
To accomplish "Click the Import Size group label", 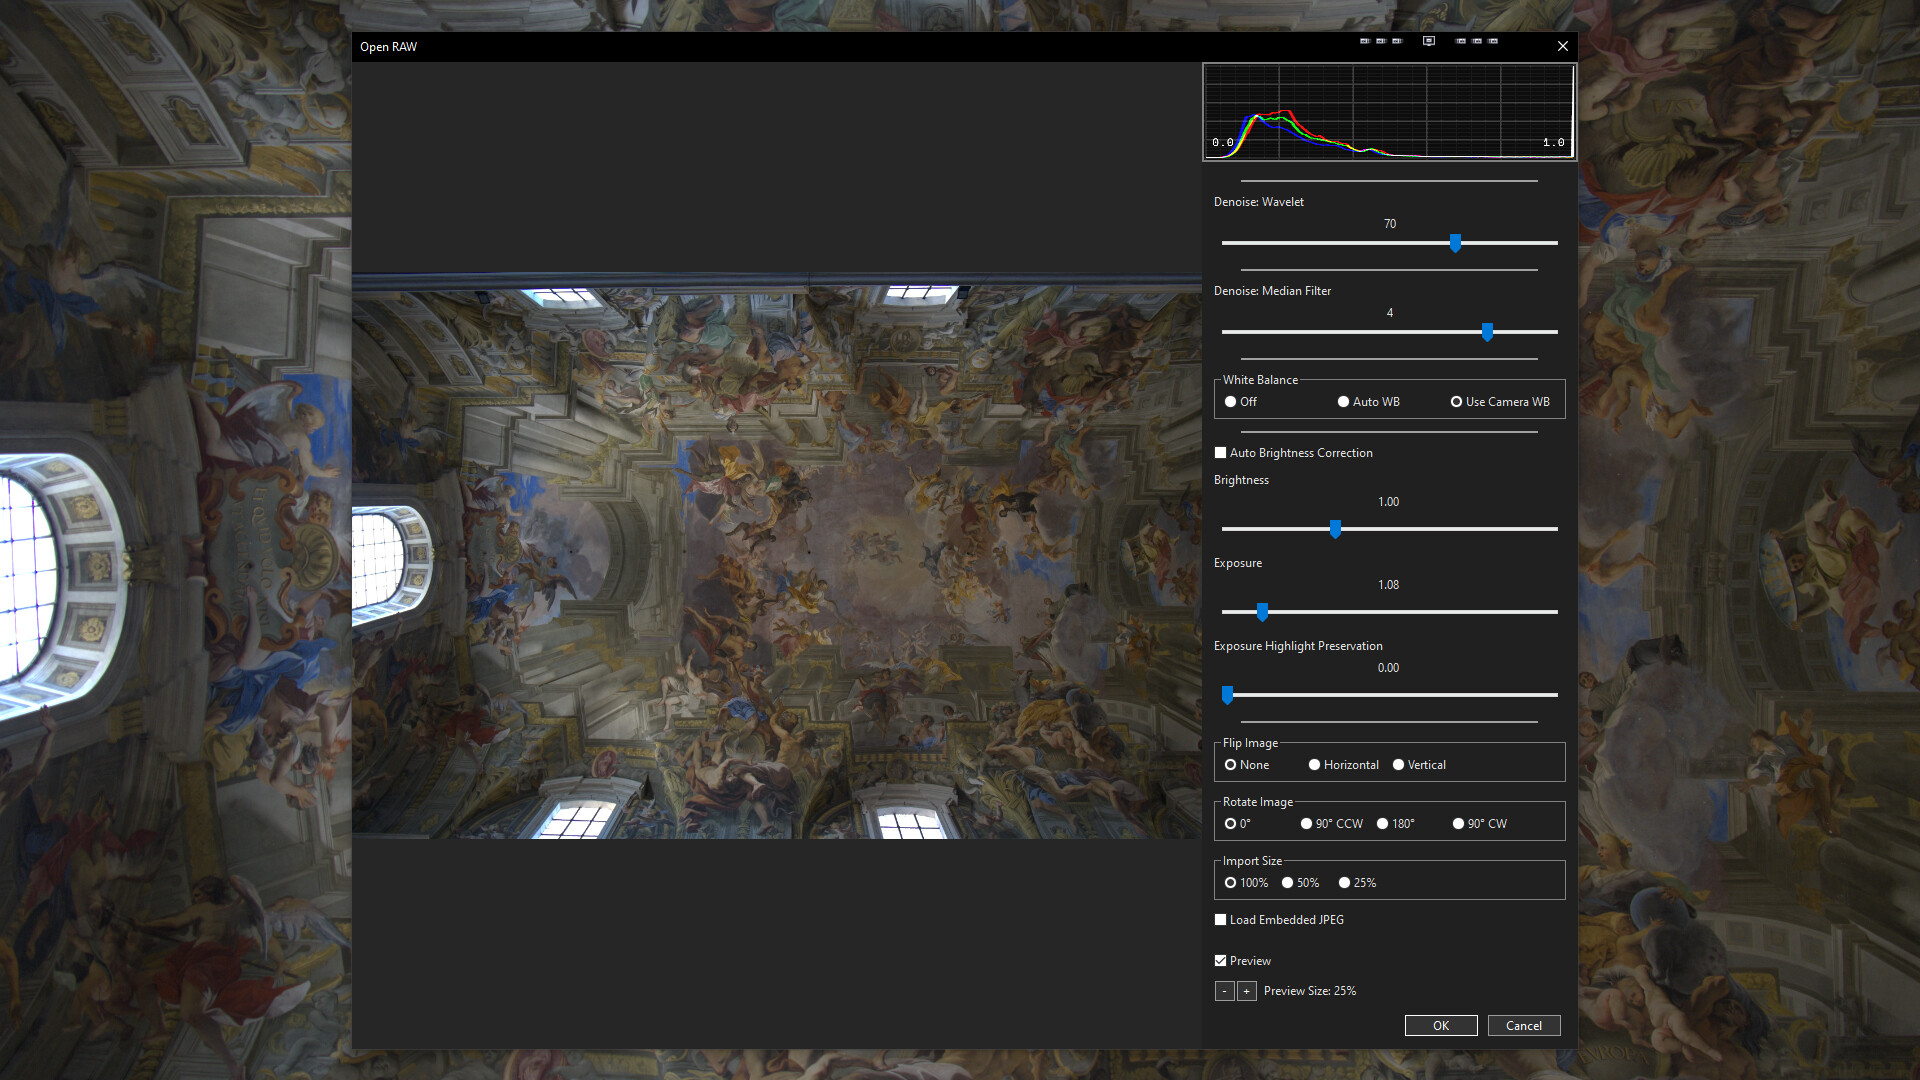I will coord(1252,861).
